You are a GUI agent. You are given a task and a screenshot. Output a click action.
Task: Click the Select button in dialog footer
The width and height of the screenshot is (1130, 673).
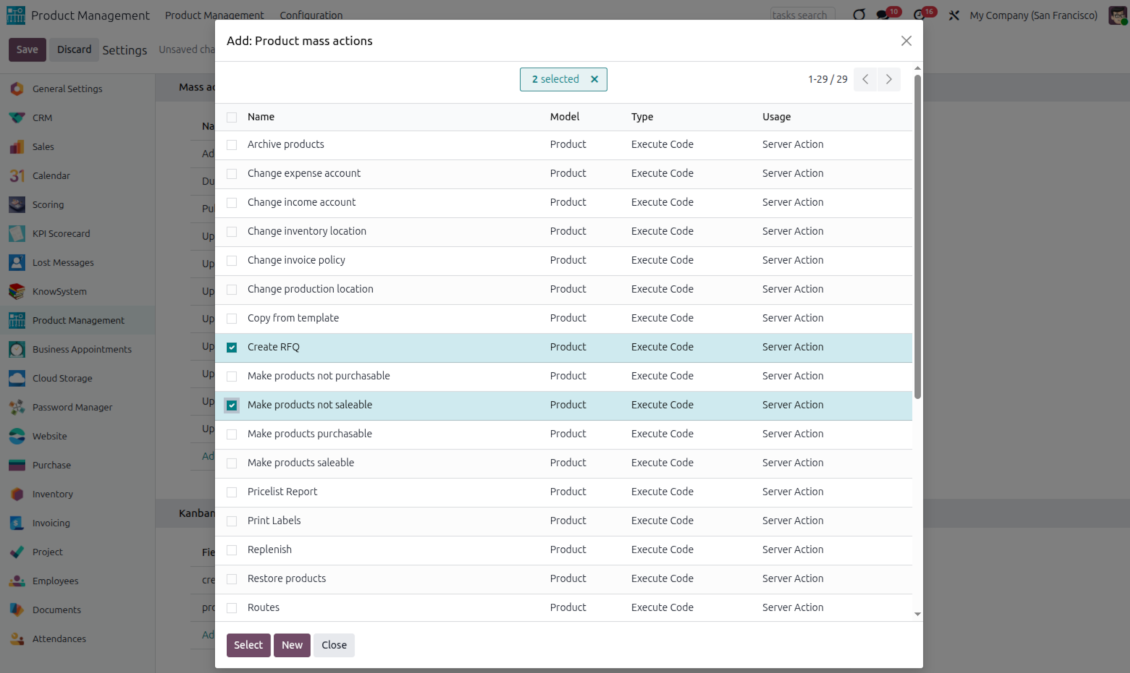pyautogui.click(x=248, y=645)
